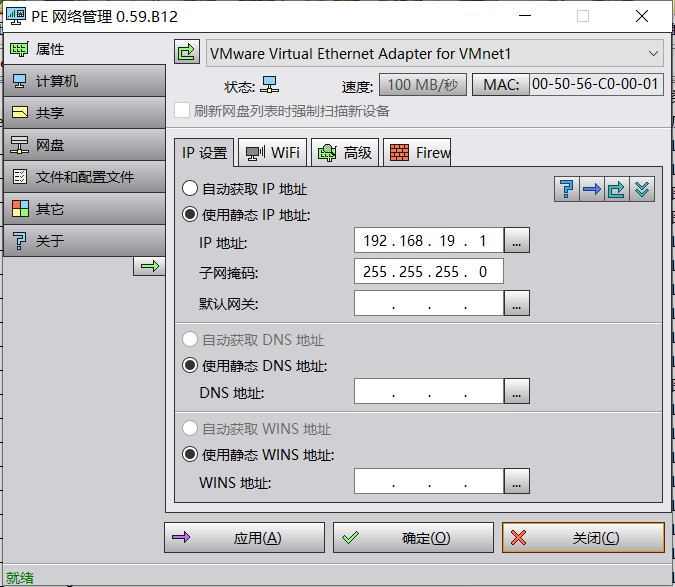Minimize the PE 网络管理 window
Image resolution: width=675 pixels, height=587 pixels.
point(525,16)
